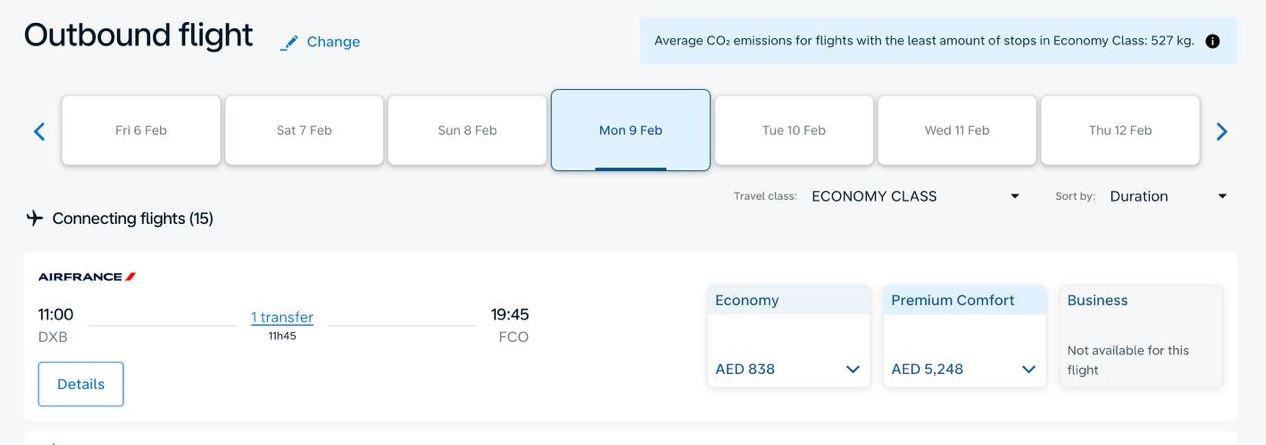The height and width of the screenshot is (445, 1266).
Task: Click the Air France airline logo
Action: [x=87, y=277]
